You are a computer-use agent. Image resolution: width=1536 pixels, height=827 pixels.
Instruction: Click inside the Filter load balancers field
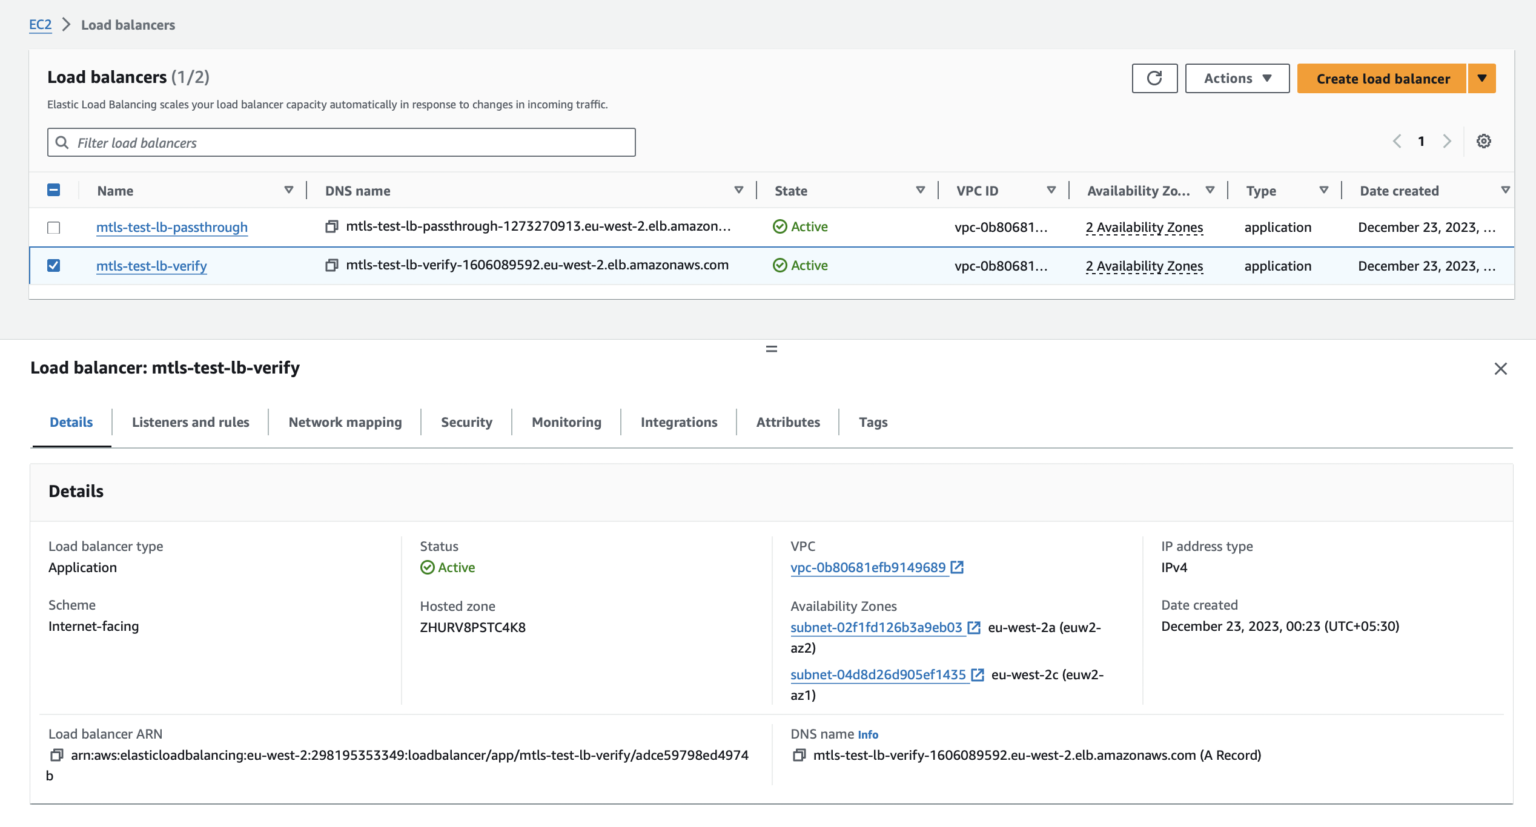point(340,142)
